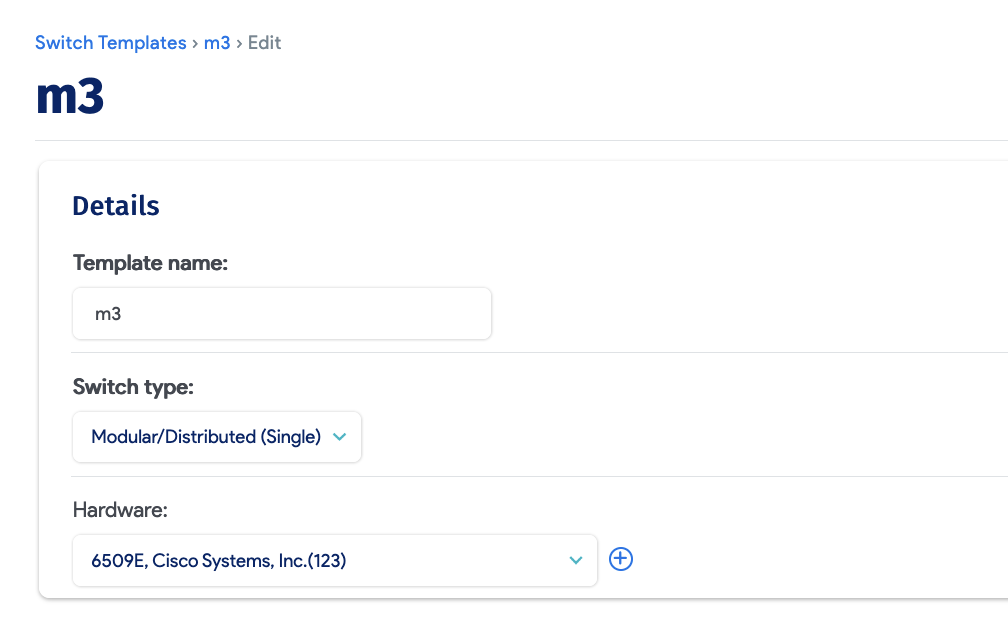Focus the Template name input field
The image size is (1008, 619).
300,314
